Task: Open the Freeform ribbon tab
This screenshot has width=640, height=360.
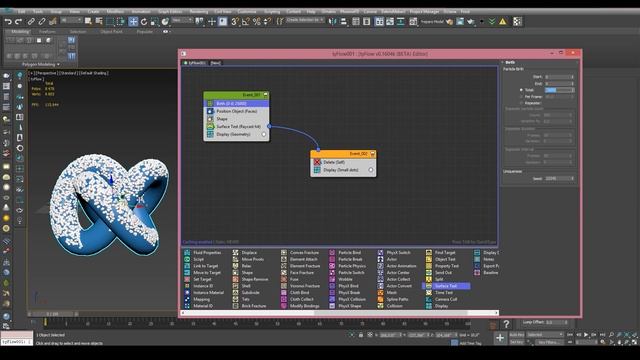Action: [47, 31]
